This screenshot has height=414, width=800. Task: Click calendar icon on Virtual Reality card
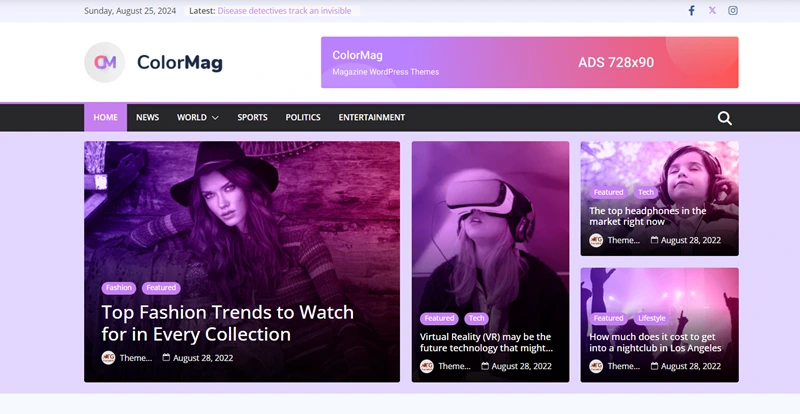pos(485,366)
